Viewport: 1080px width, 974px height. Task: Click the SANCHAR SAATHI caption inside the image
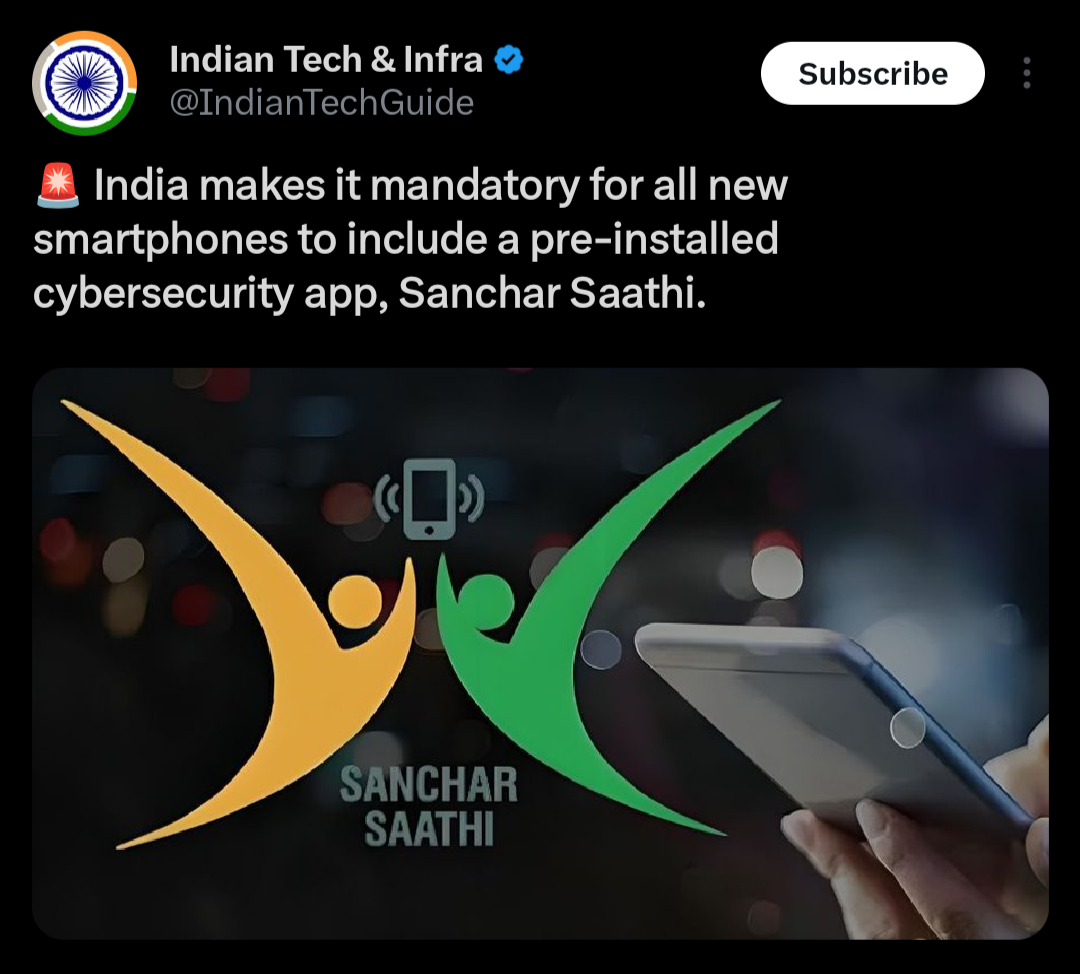pos(429,806)
